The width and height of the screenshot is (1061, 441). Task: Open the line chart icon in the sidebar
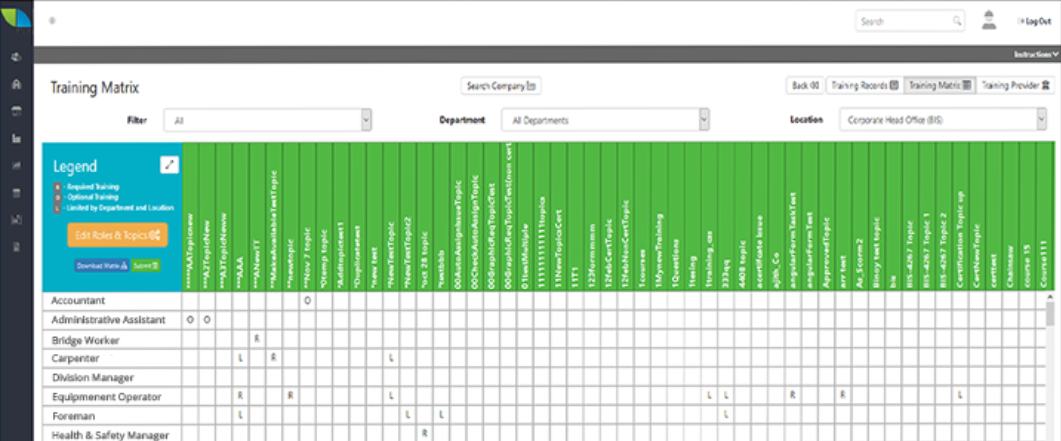click(16, 166)
